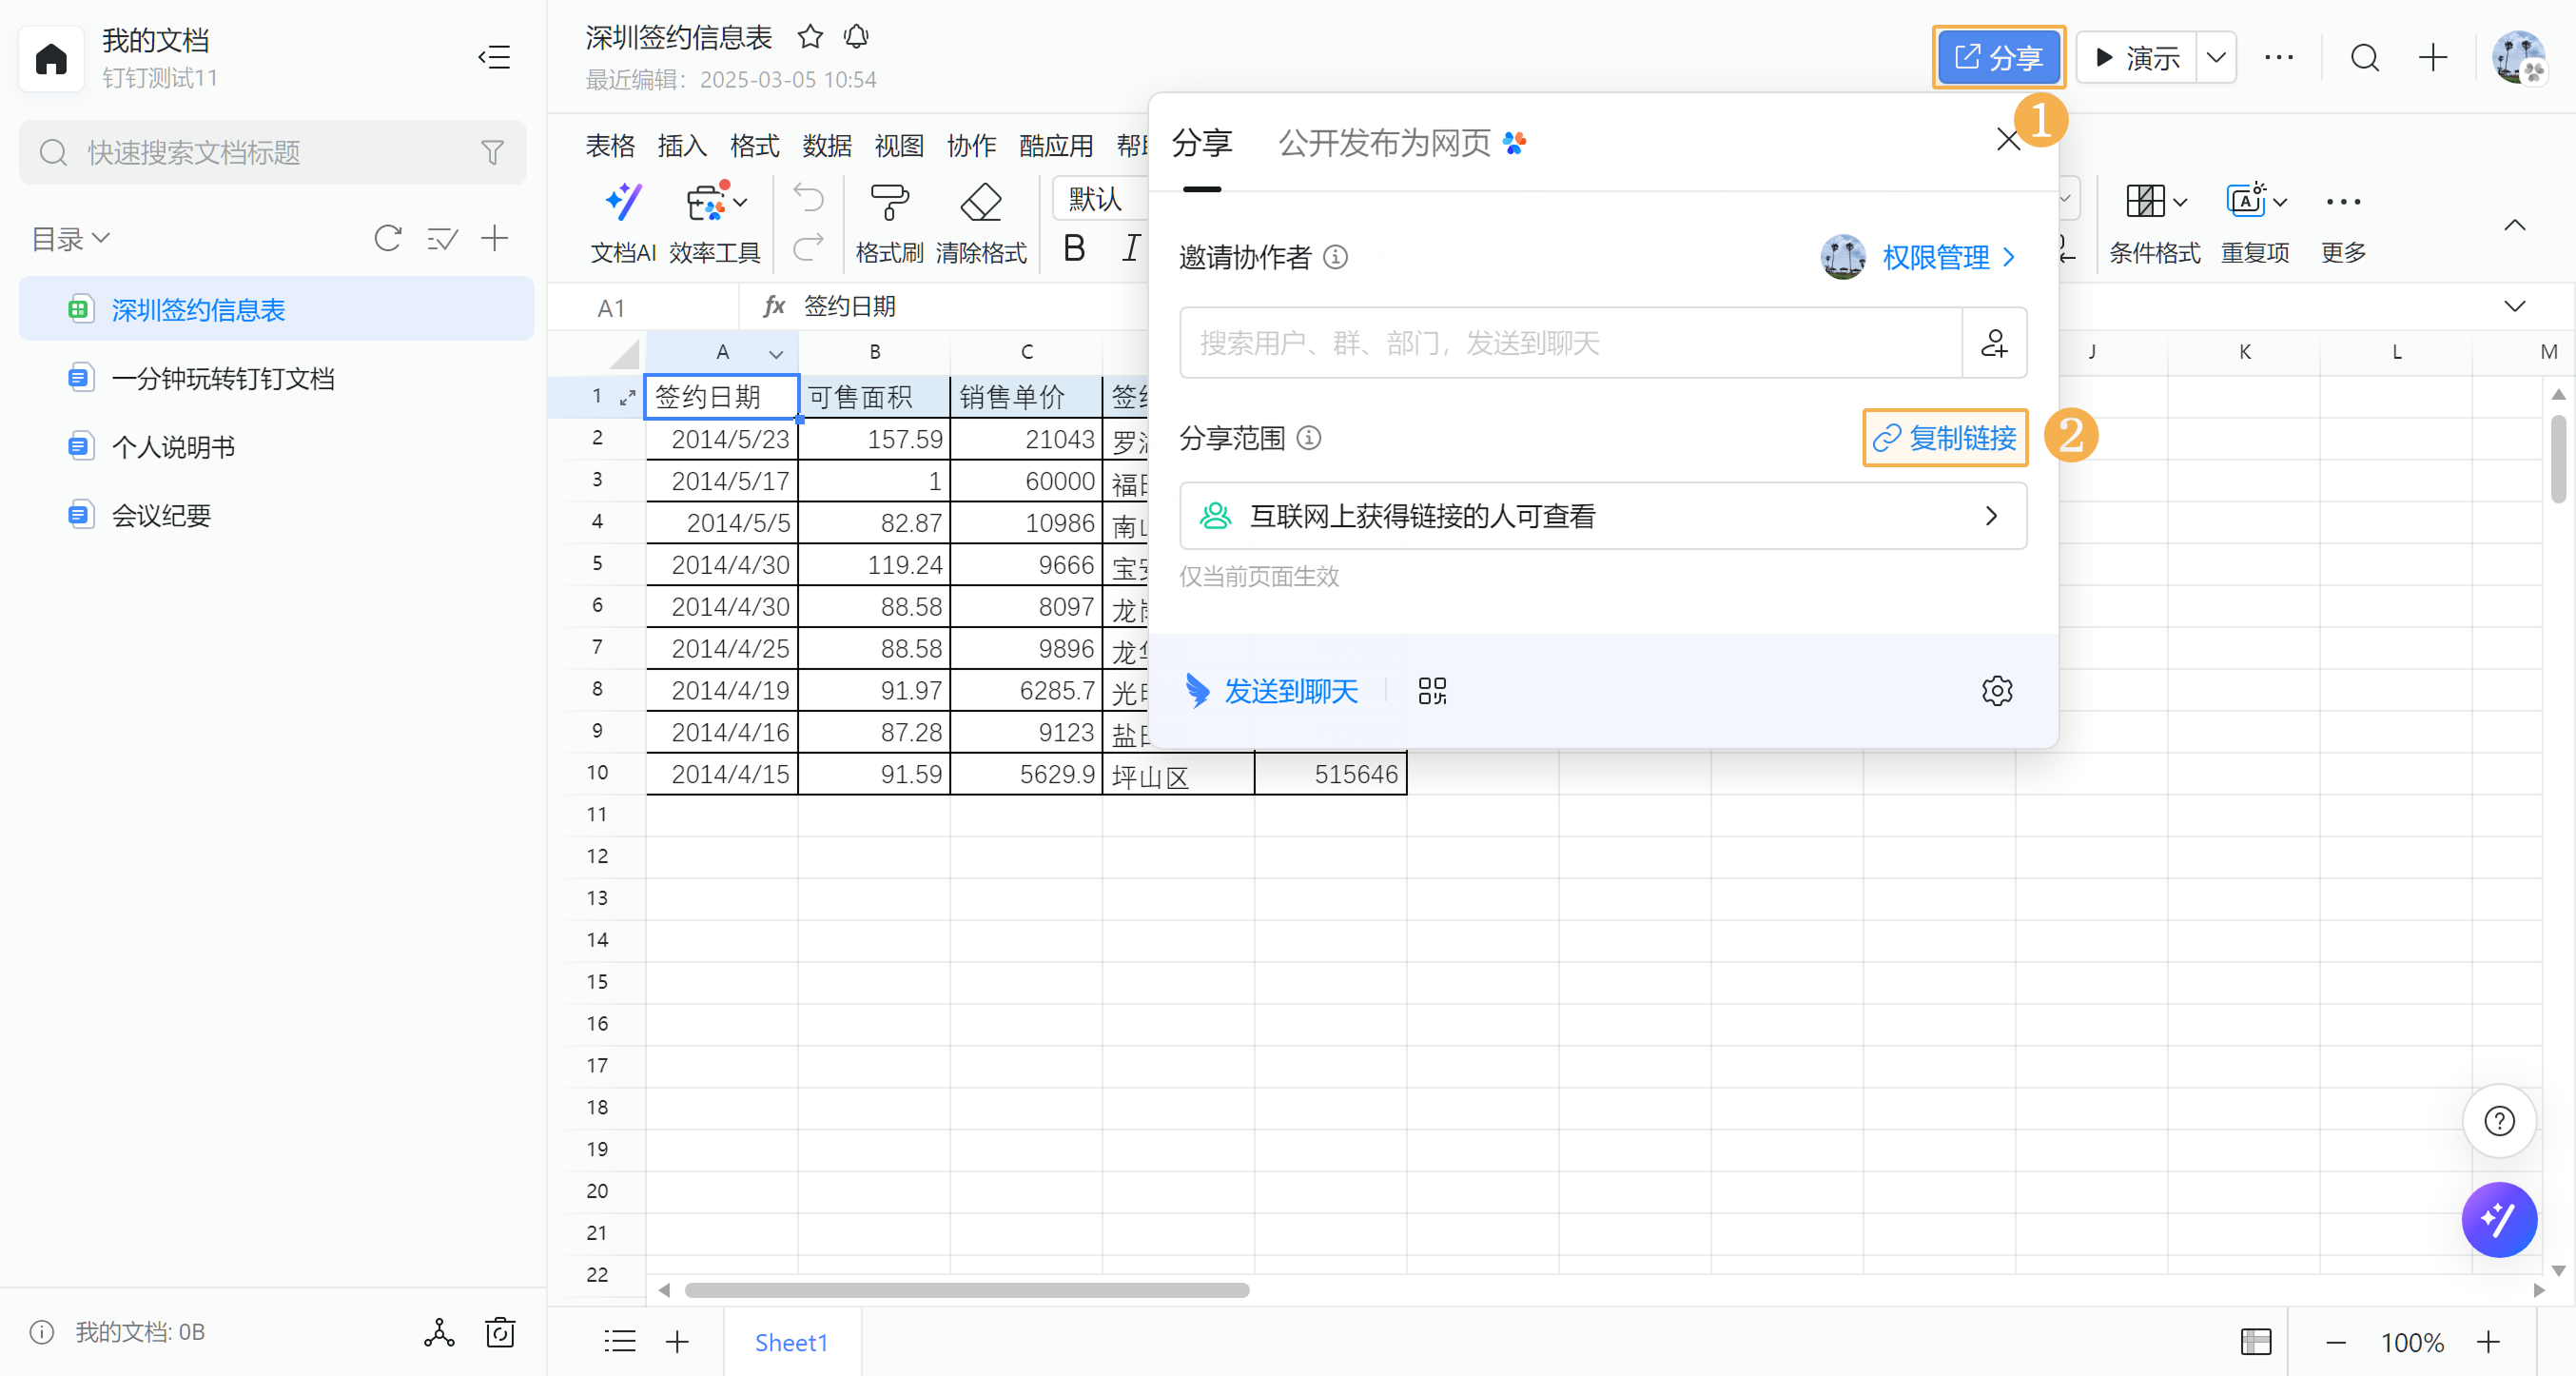2576x1376 pixels.
Task: Click the add collaborator person icon
Action: tap(1994, 343)
